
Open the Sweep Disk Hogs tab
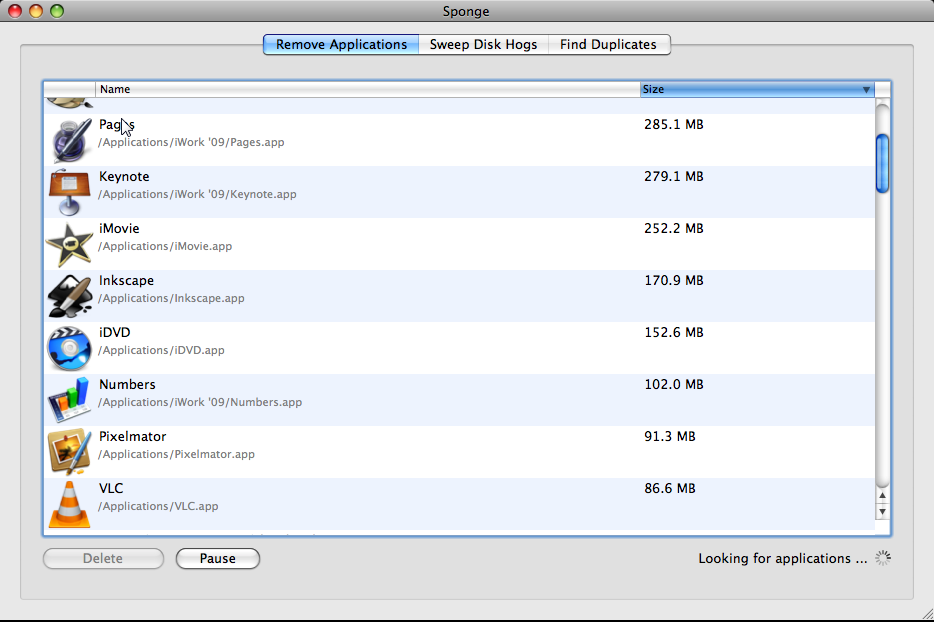click(x=483, y=45)
